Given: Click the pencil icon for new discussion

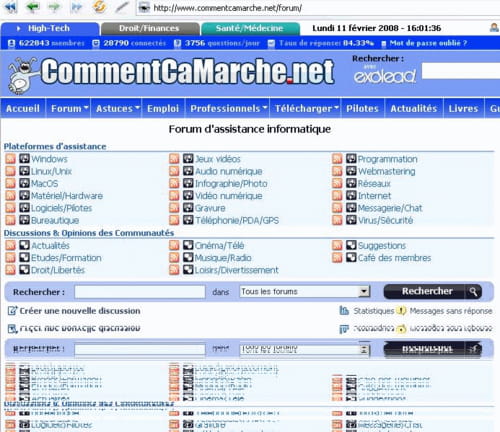Looking at the screenshot, I should [12, 310].
